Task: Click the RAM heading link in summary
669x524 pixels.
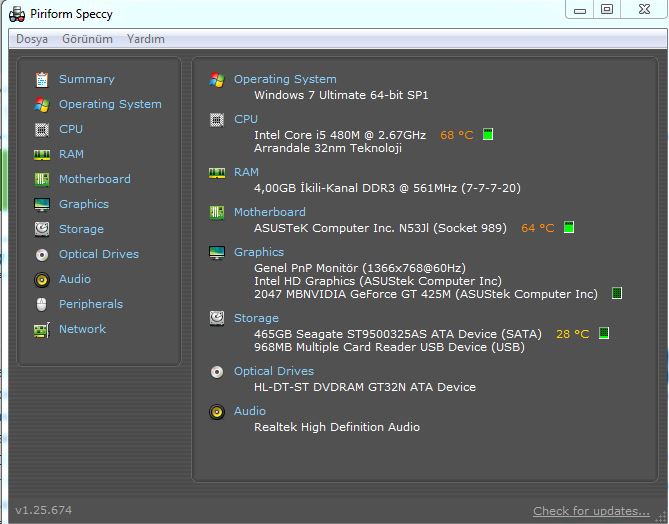Action: click(x=246, y=172)
